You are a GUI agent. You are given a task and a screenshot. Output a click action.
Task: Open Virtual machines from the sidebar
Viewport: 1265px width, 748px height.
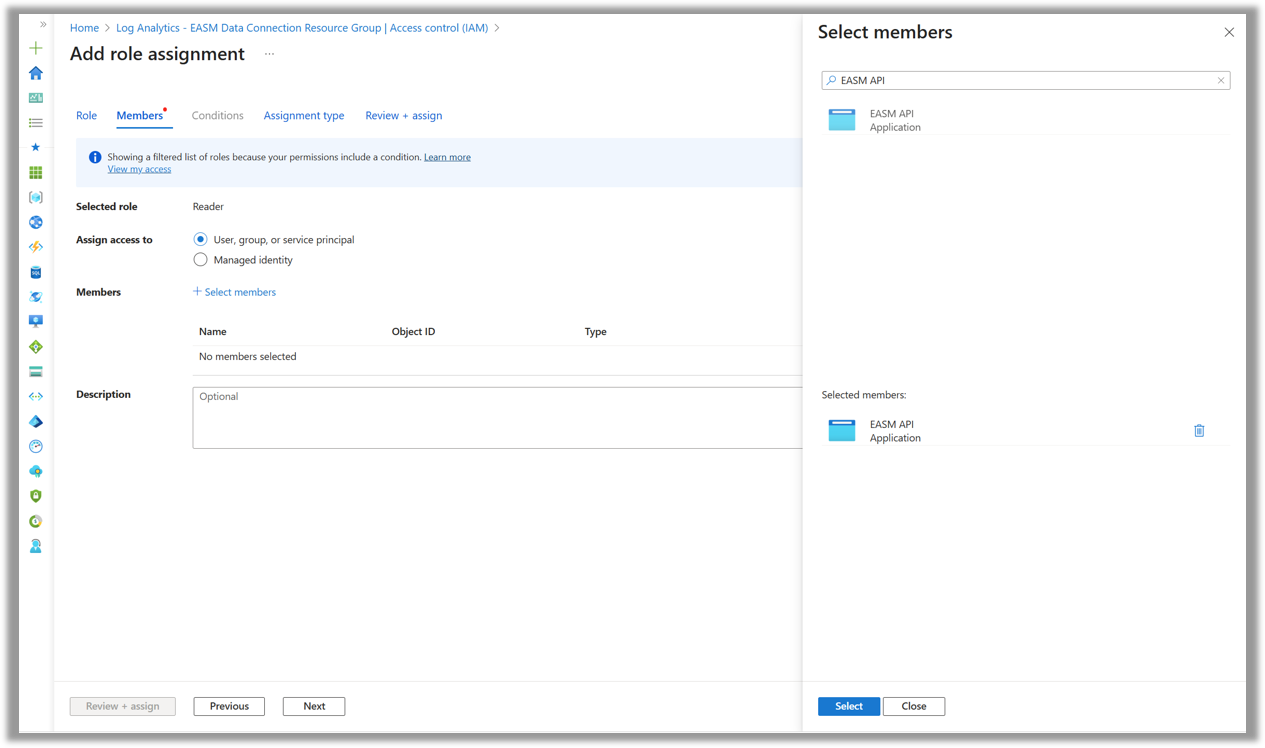36,320
